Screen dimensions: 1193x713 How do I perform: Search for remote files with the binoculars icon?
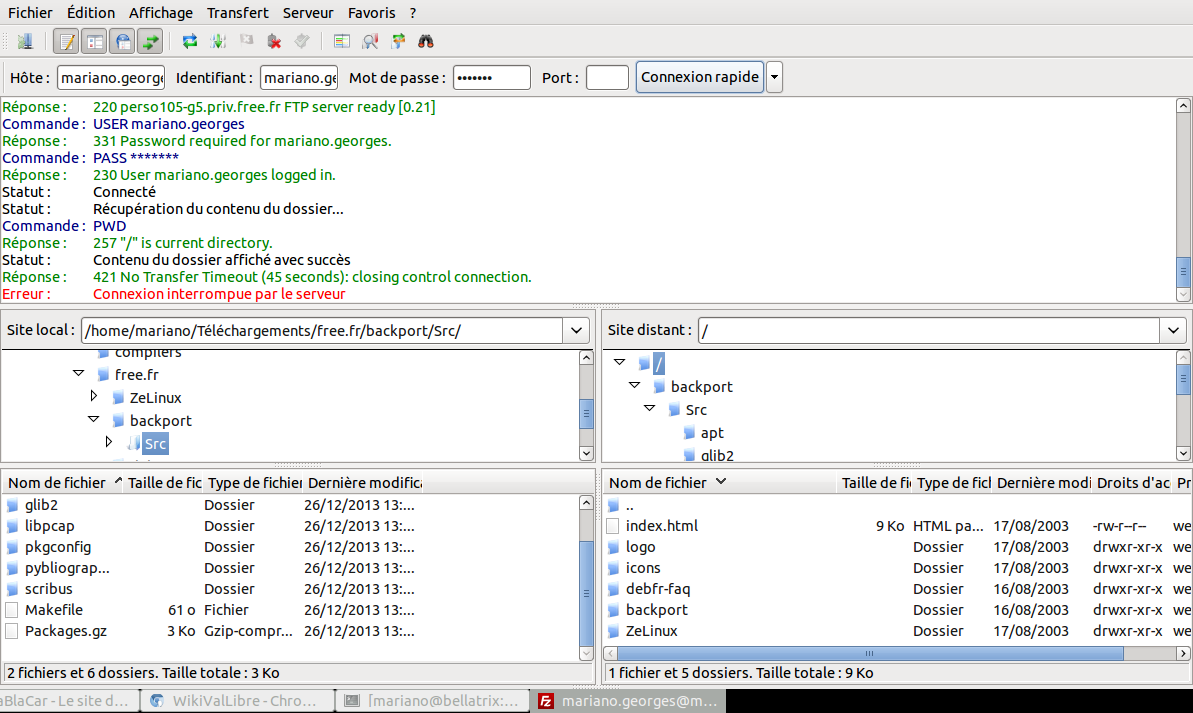pos(425,41)
